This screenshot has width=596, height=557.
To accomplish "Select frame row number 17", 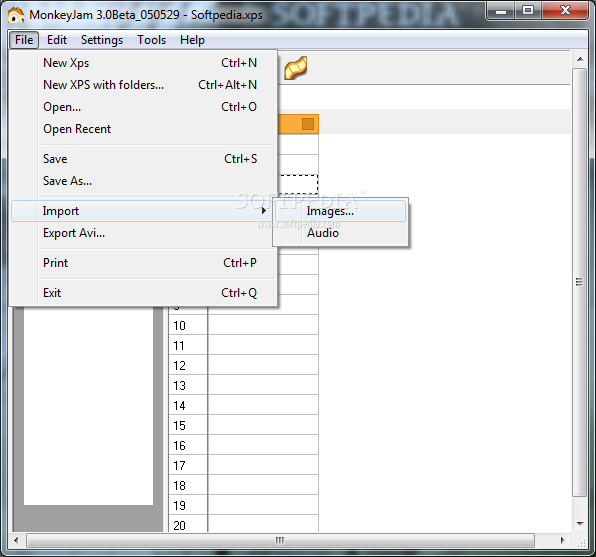I will pyautogui.click(x=188, y=465).
